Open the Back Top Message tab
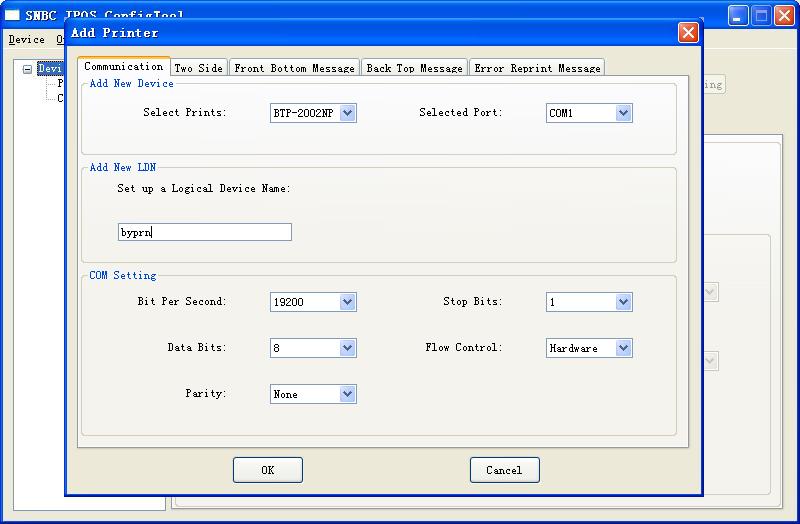 pyautogui.click(x=414, y=68)
